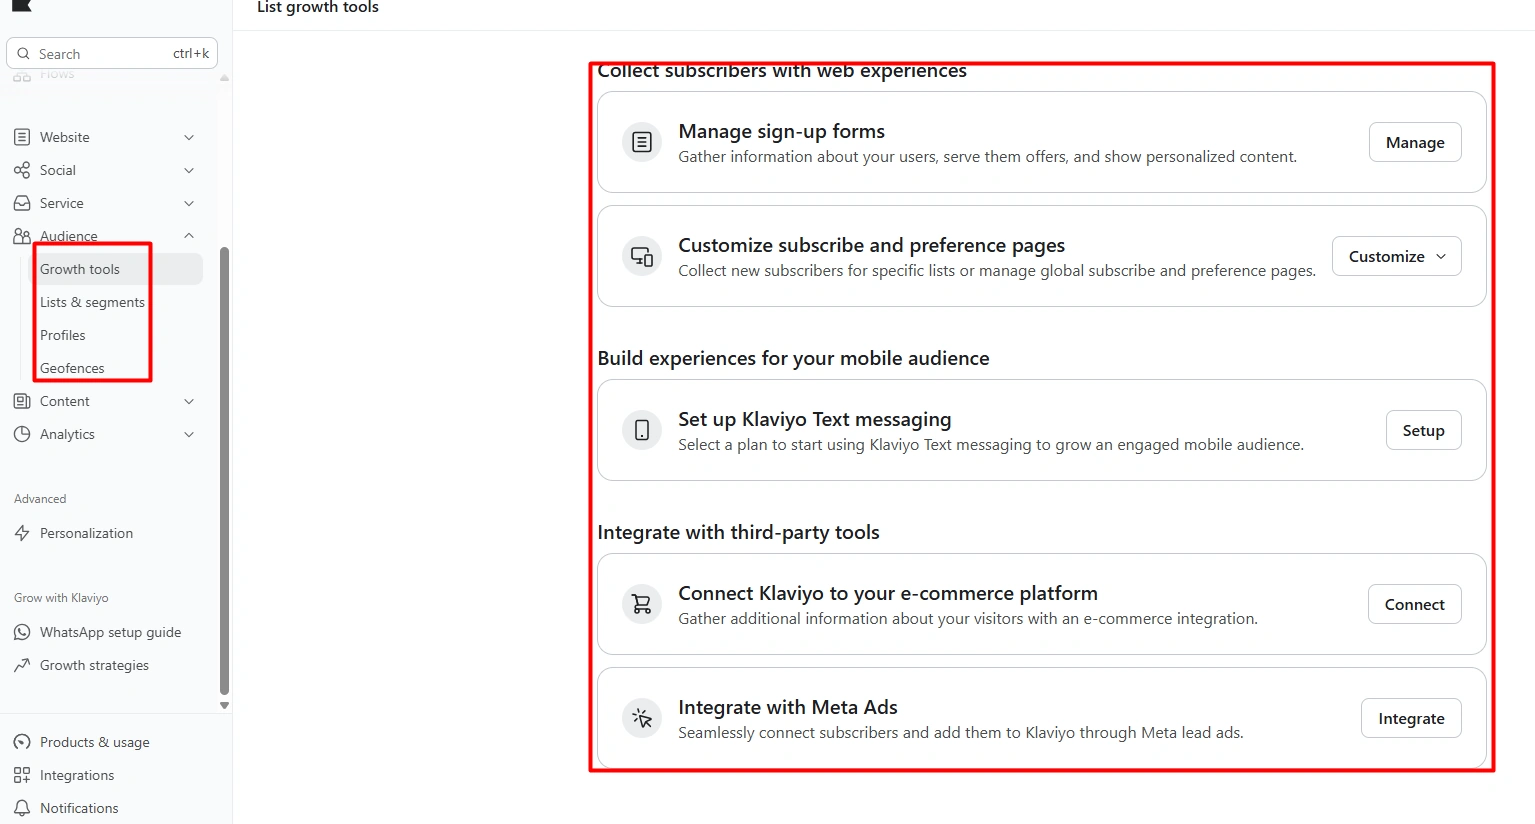Viewport: 1535px width, 824px height.
Task: Click the sign-up forms document icon
Action: (642, 142)
